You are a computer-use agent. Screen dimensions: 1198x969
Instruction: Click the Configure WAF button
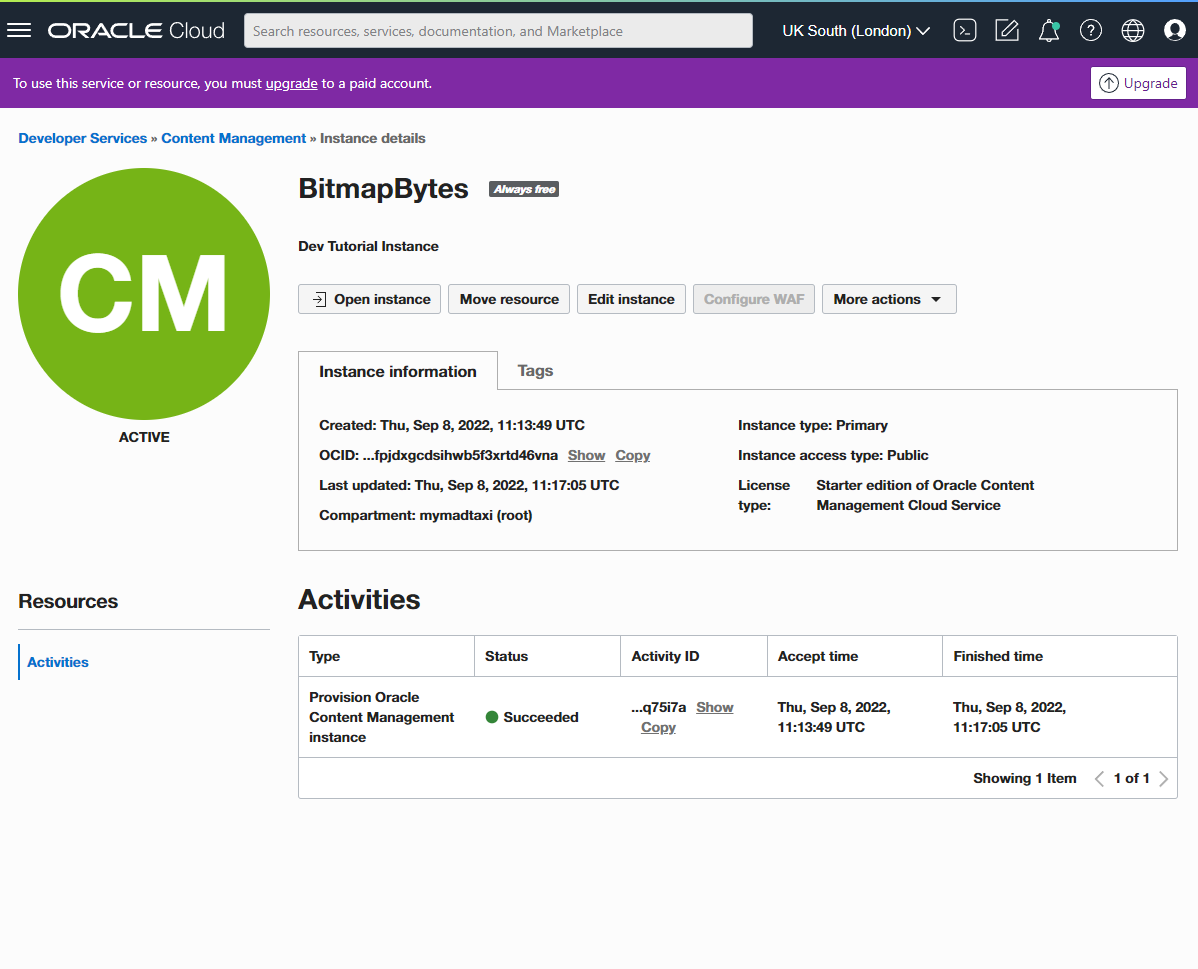click(x=753, y=300)
